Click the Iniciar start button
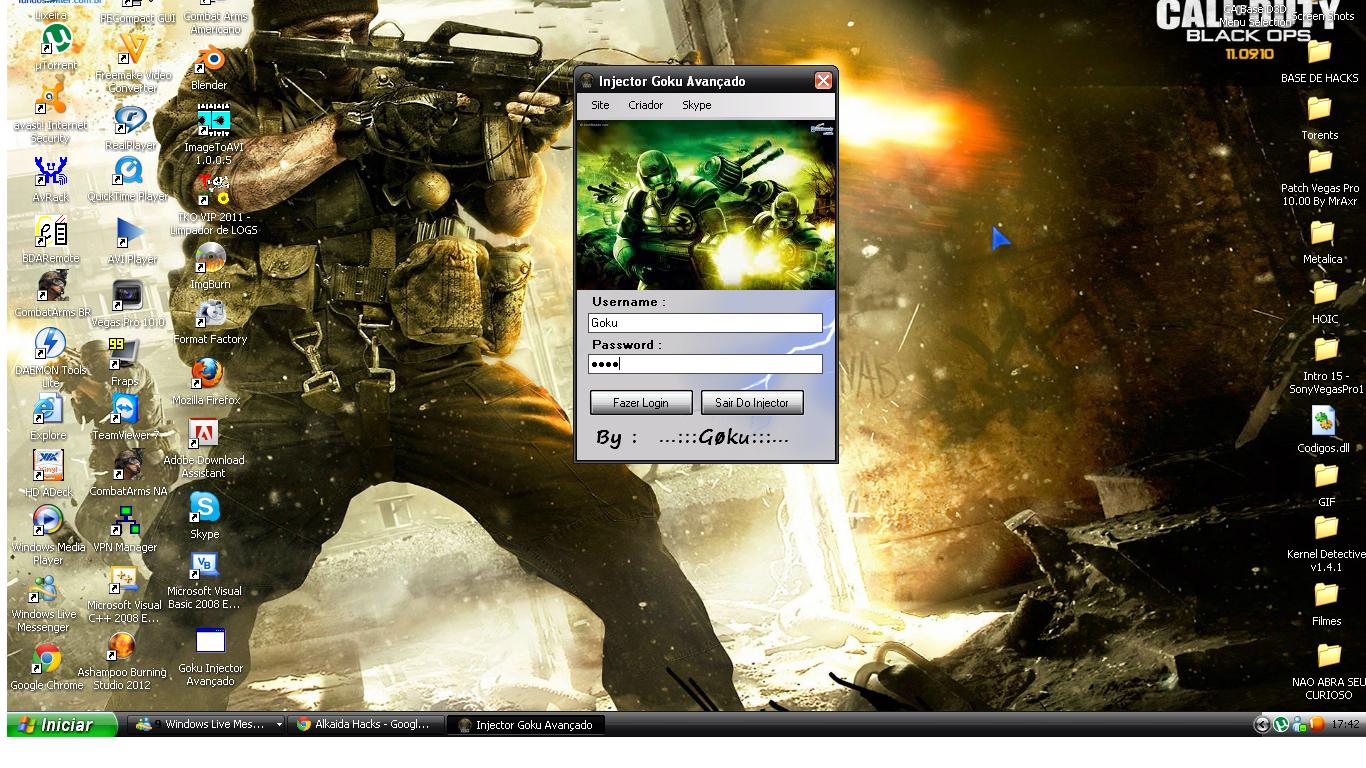1366x768 pixels. pos(62,725)
